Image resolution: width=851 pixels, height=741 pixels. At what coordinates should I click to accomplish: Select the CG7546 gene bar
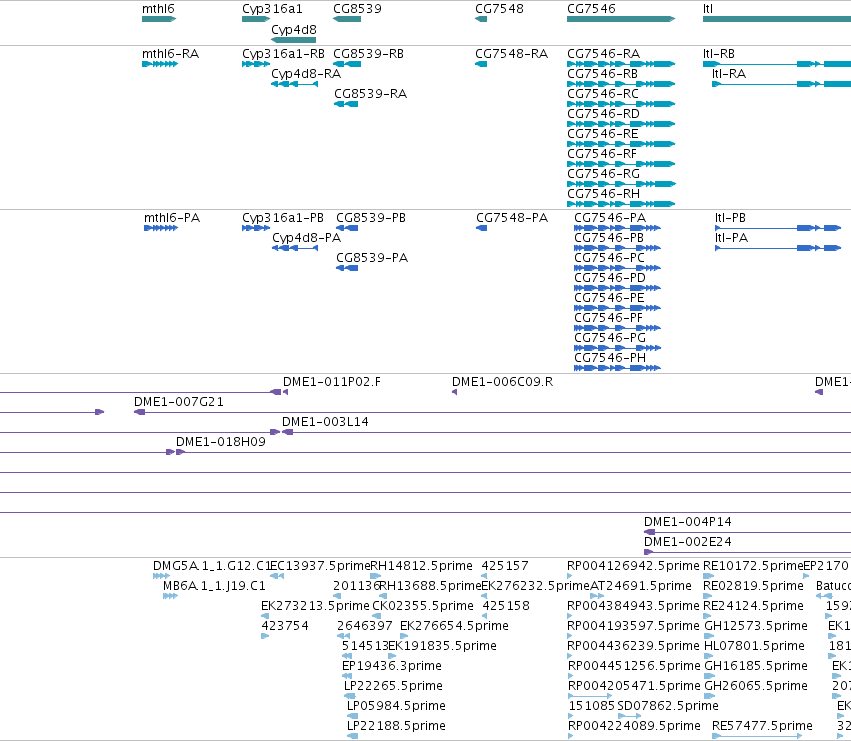[x=621, y=19]
